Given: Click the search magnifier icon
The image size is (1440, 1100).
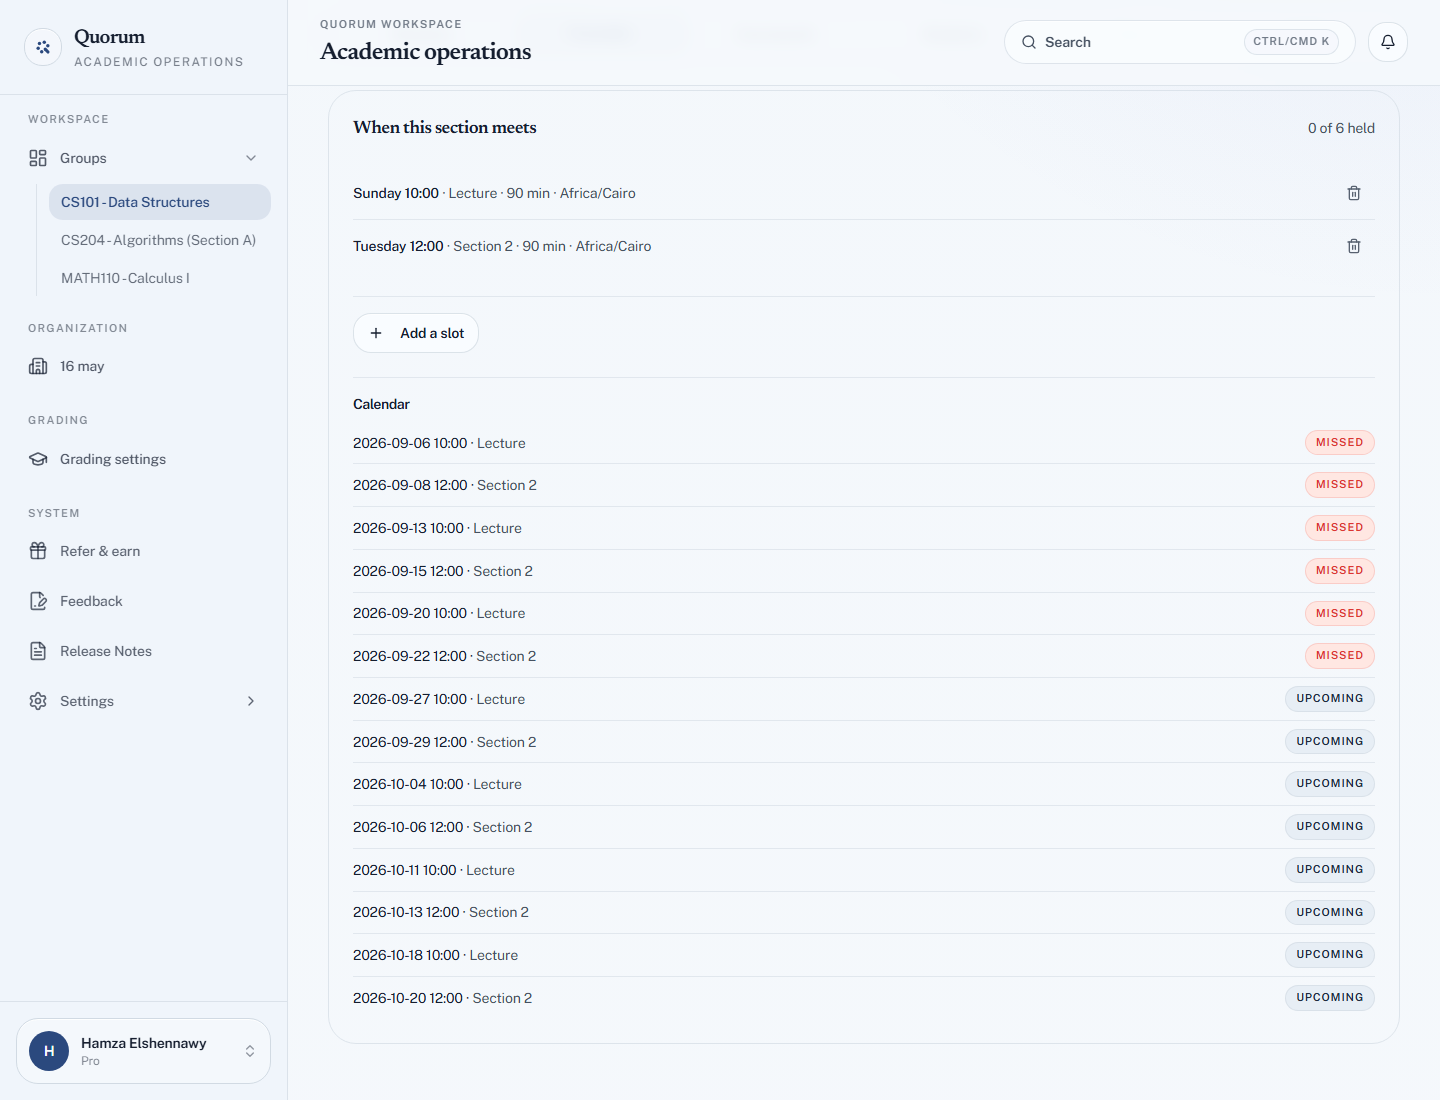Looking at the screenshot, I should click(1029, 42).
